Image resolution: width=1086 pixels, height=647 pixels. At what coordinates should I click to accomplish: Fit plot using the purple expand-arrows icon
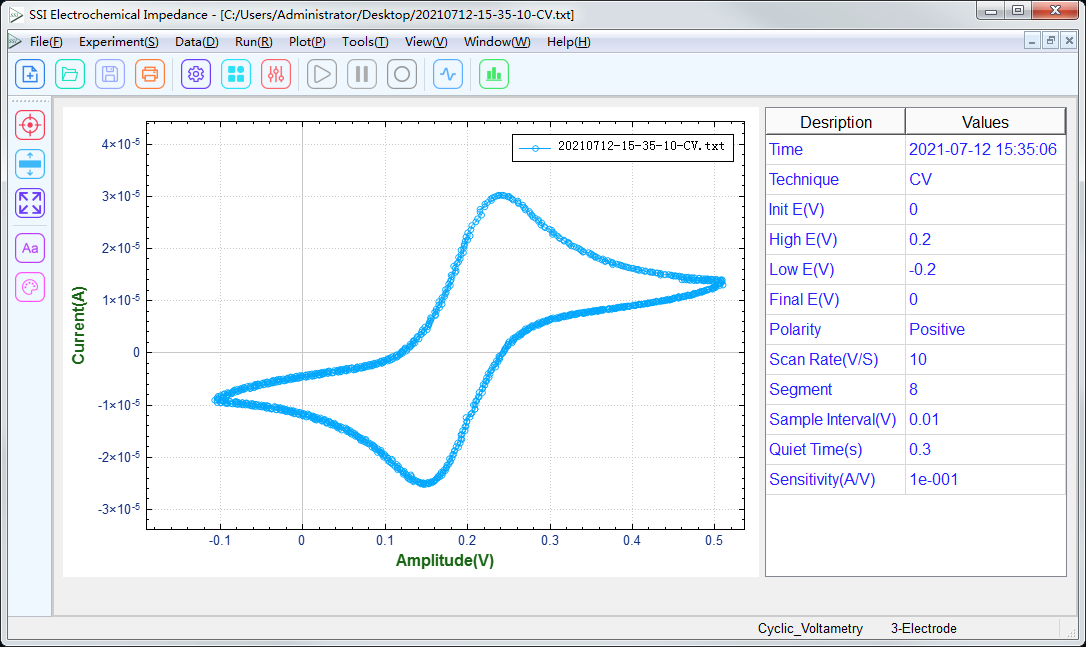pos(30,203)
